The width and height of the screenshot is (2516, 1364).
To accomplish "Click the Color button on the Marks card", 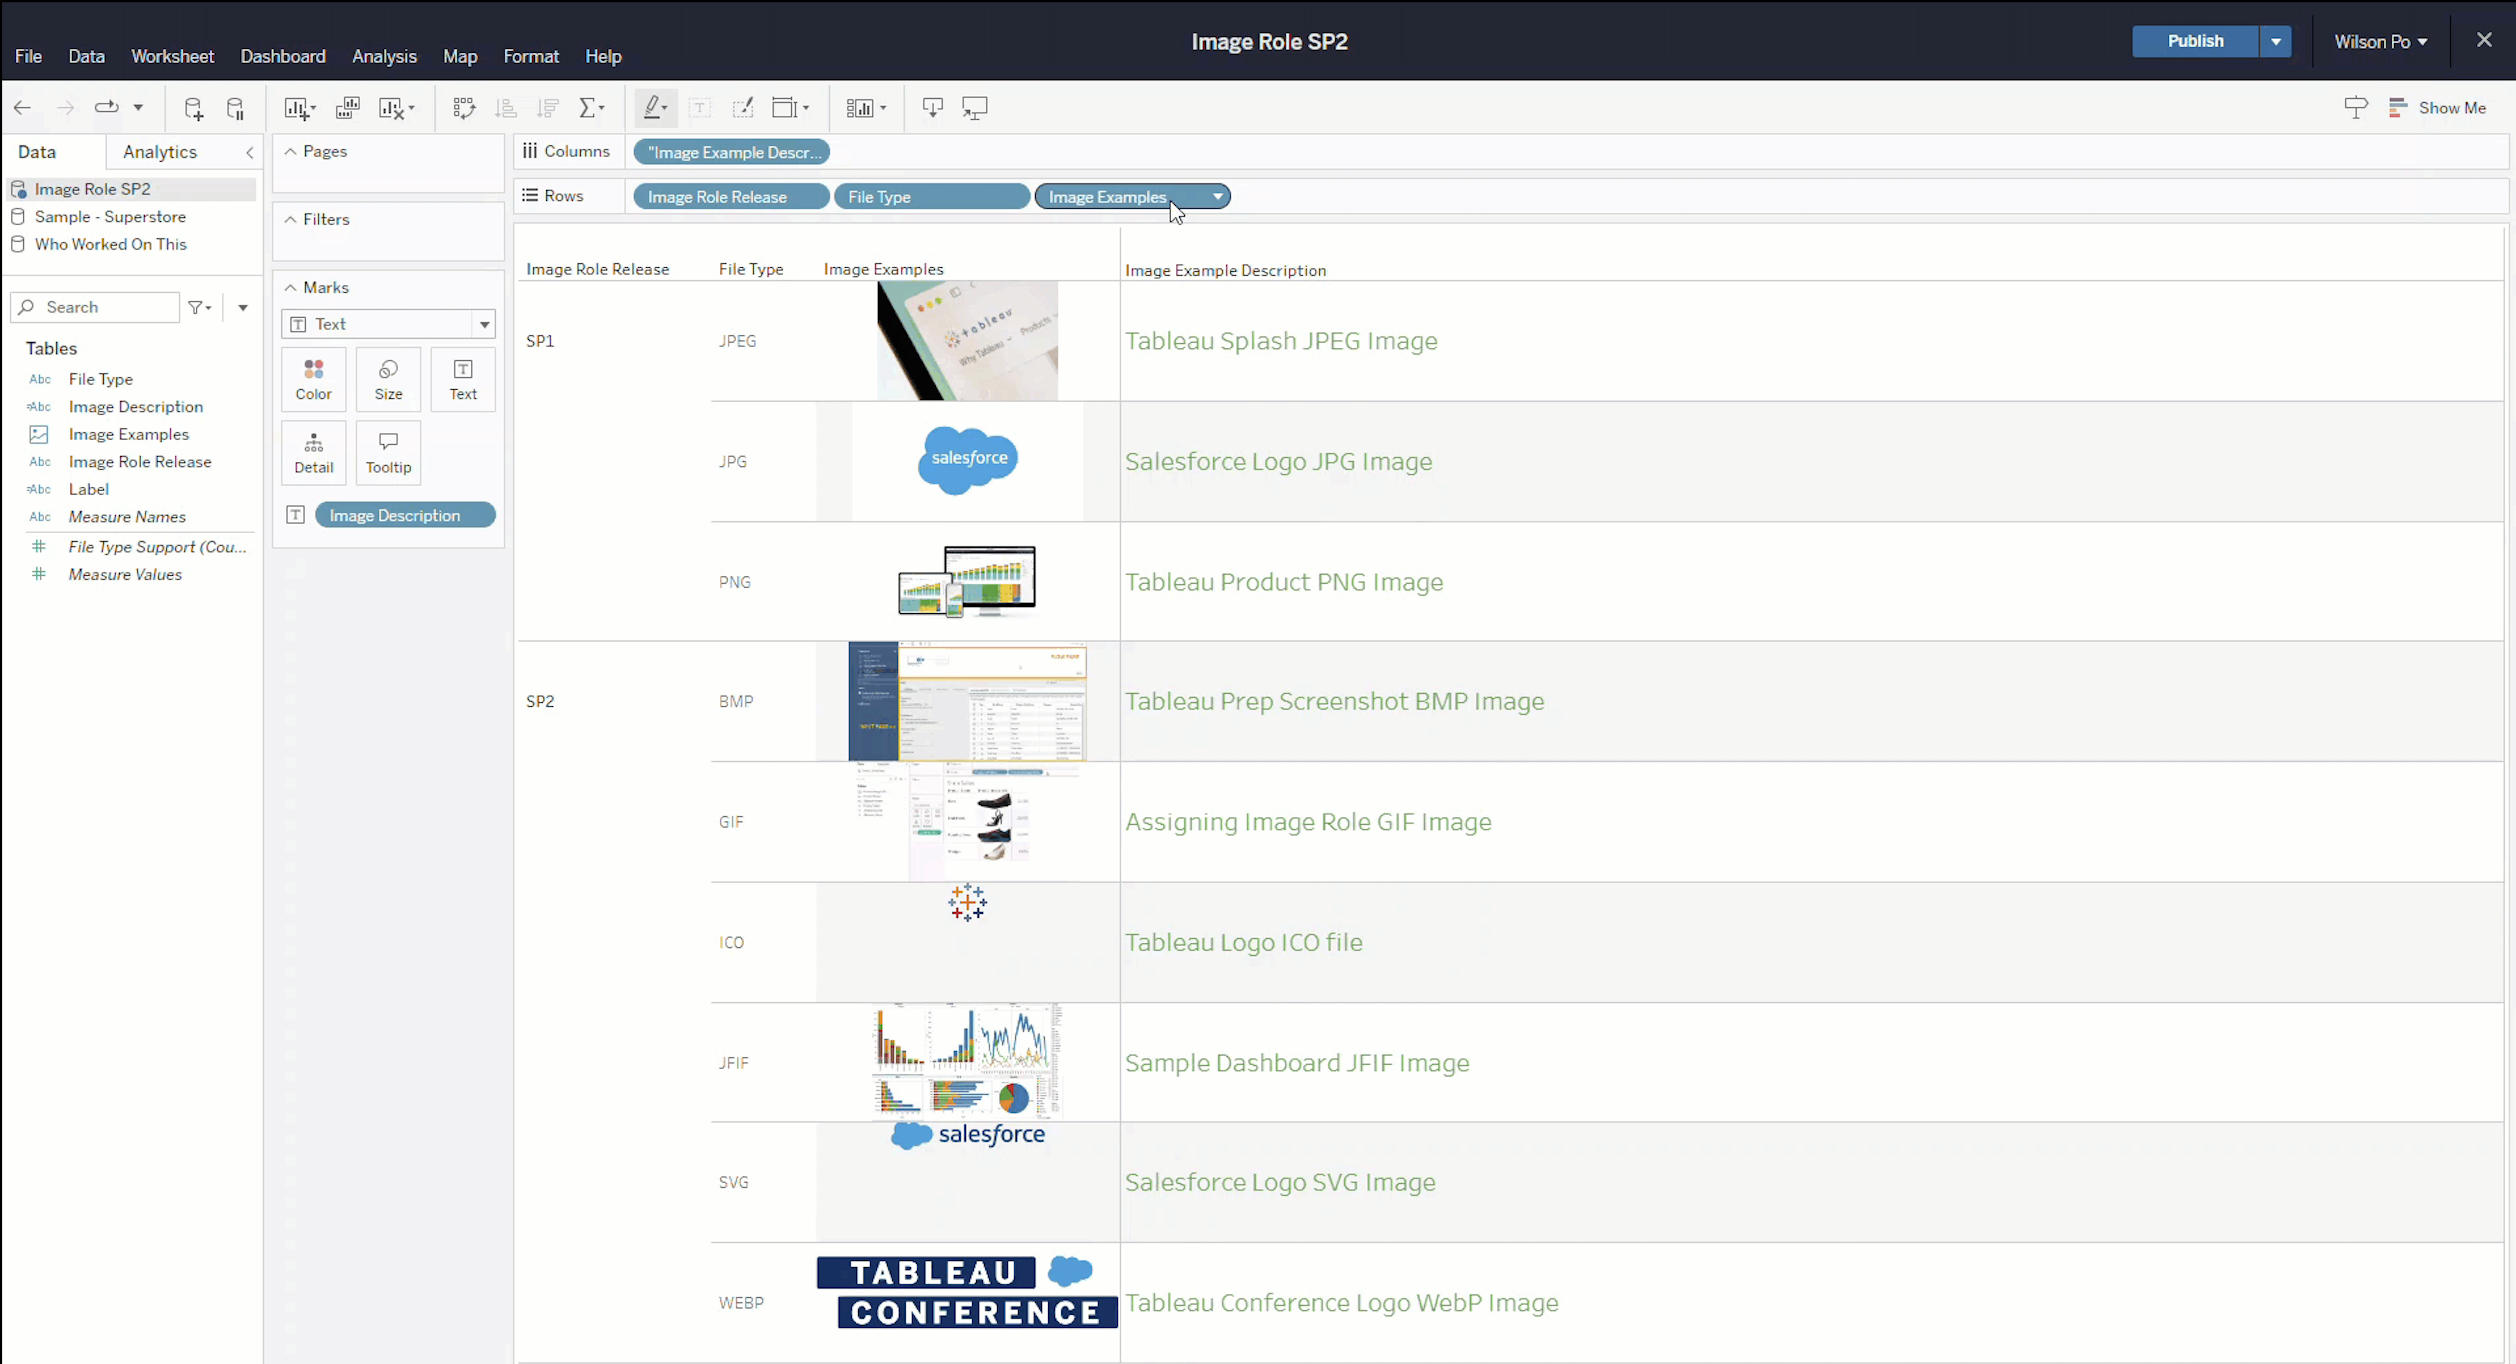I will (313, 380).
